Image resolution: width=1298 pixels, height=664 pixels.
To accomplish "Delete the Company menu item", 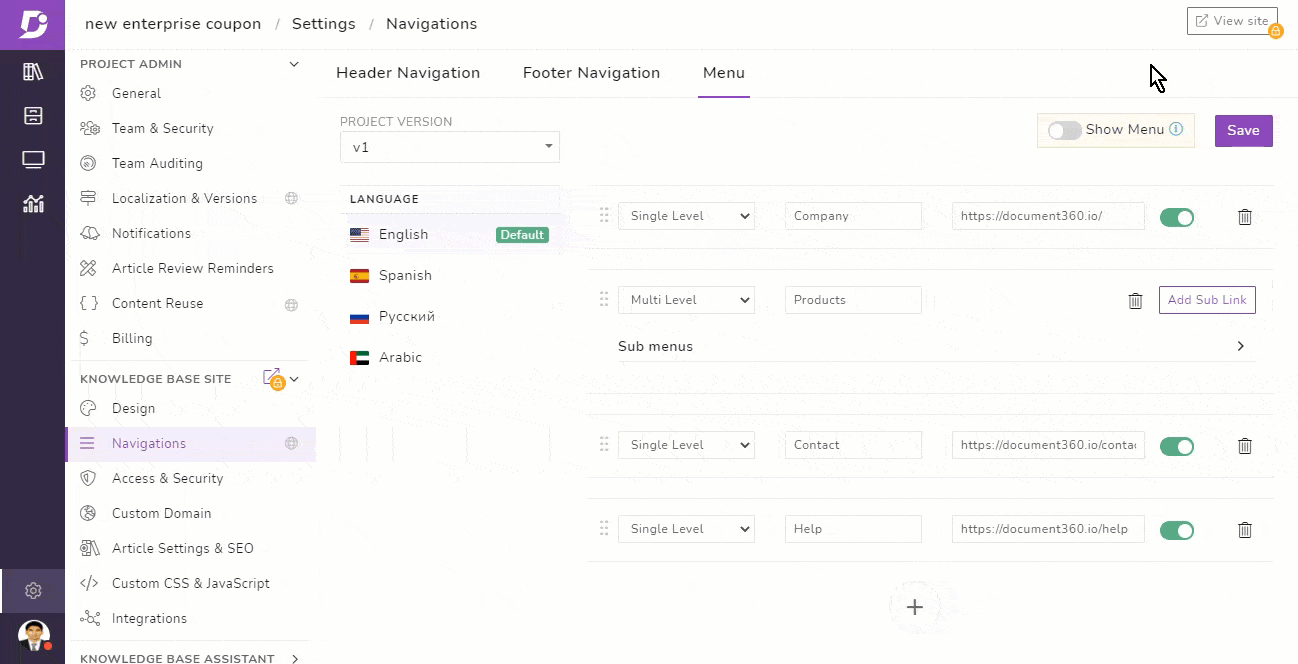I will tap(1244, 216).
